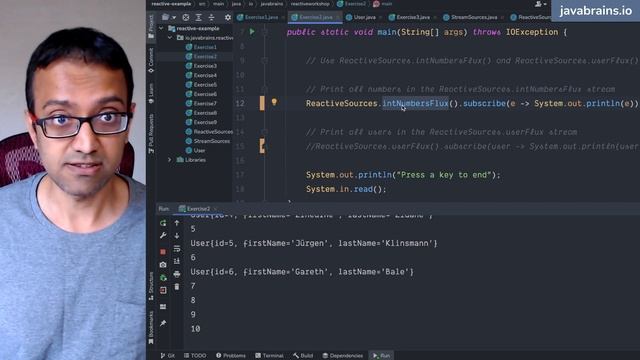Open the Problems tool window
This screenshot has width=640, height=360.
coord(231,356)
